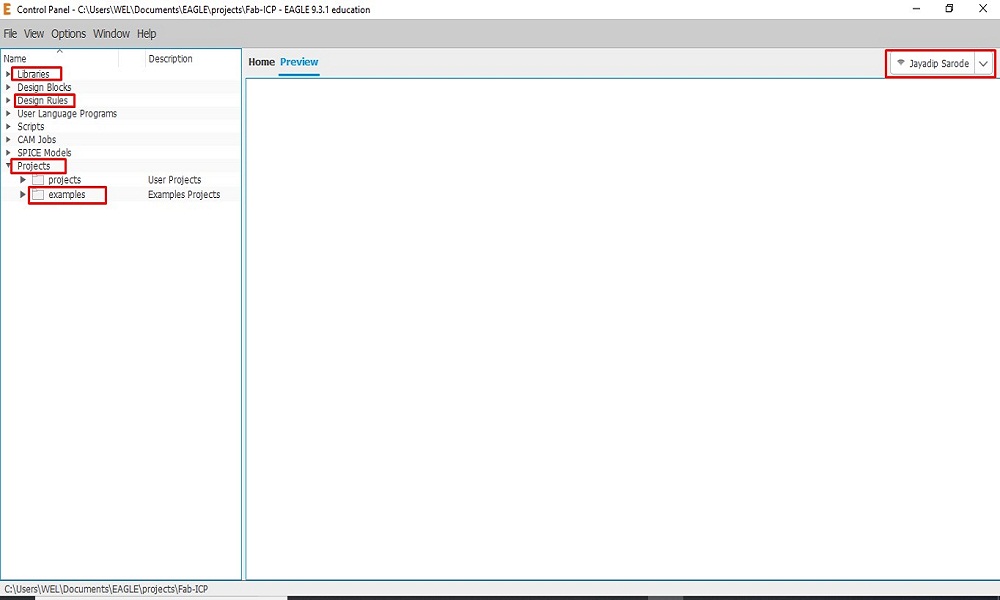This screenshot has height=600, width=1000.
Task: Click the EAGLE application logo icon
Action: [x=7, y=9]
